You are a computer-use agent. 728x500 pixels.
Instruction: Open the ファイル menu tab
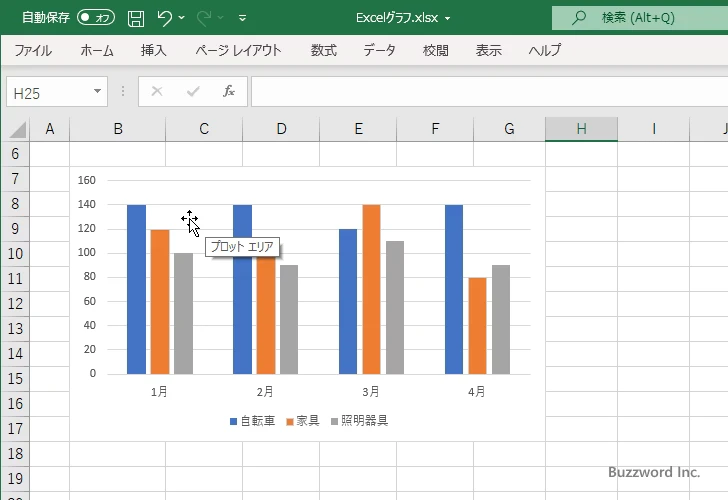click(32, 50)
